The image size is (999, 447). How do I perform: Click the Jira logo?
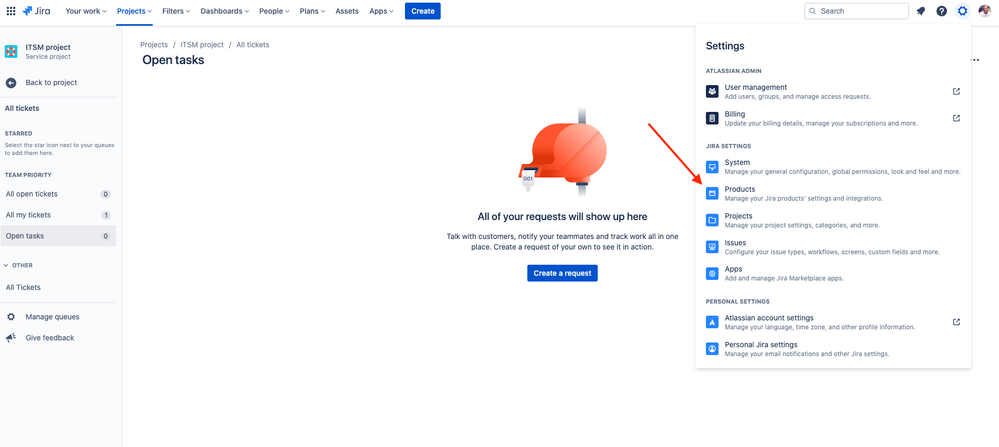(x=36, y=11)
